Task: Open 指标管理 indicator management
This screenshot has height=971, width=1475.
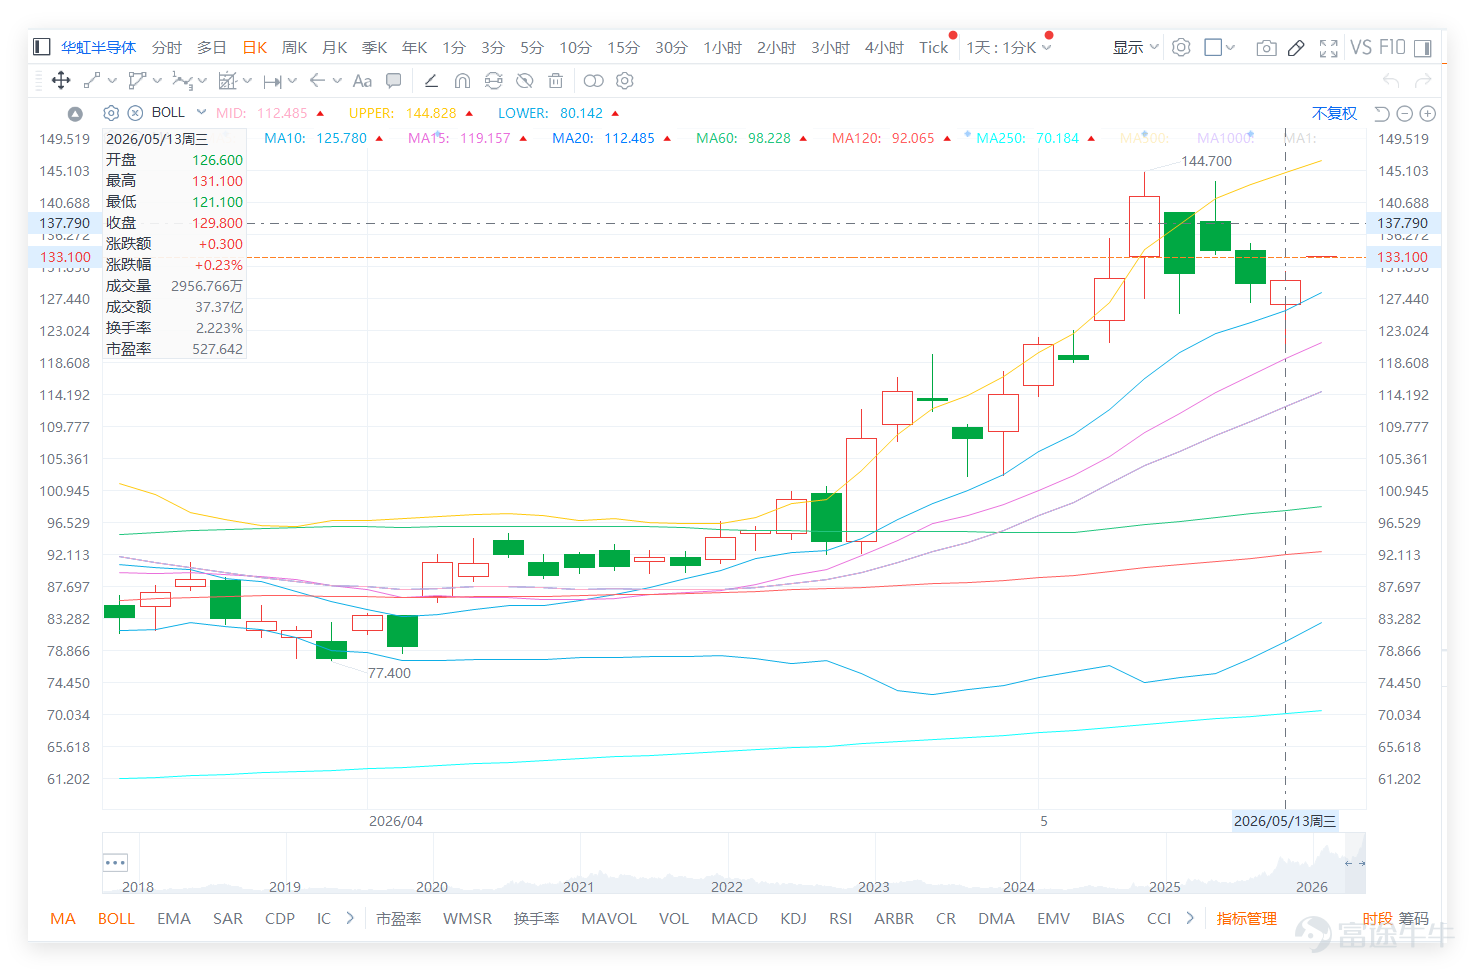Action: coord(1247,918)
